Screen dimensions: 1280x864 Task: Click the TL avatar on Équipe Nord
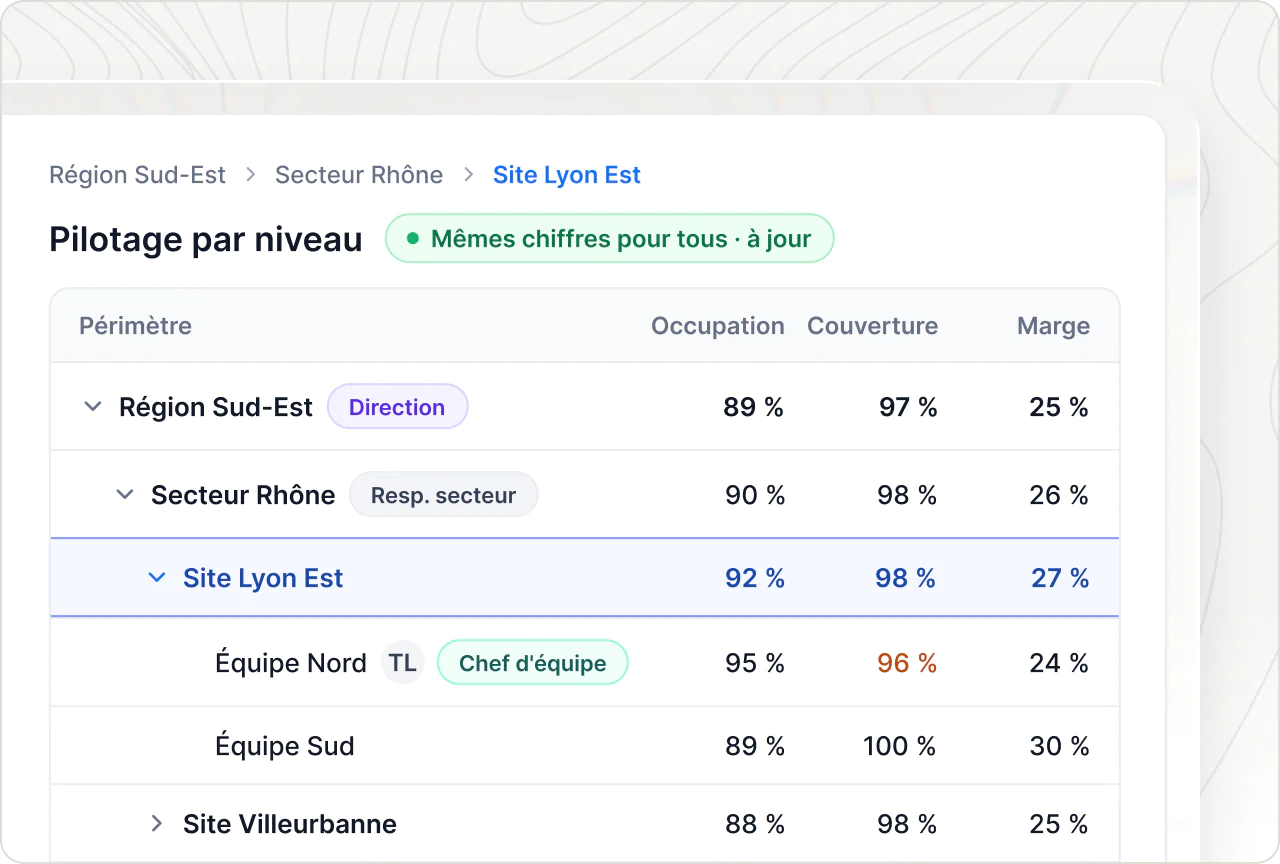coord(403,663)
